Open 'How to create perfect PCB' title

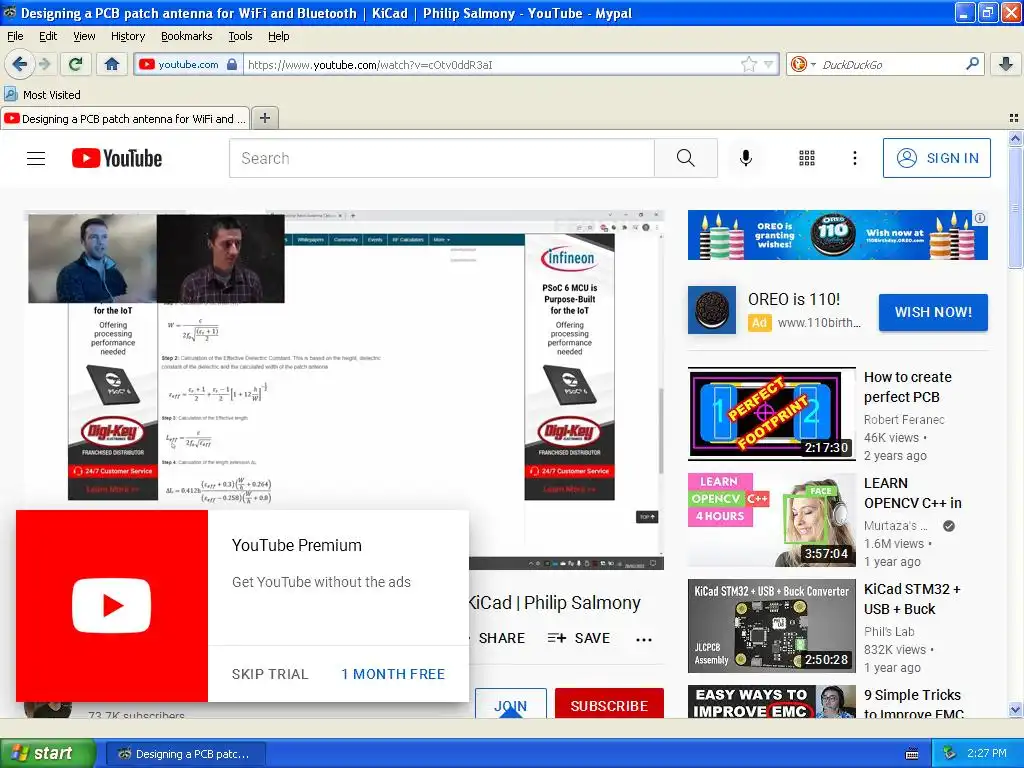(x=908, y=387)
